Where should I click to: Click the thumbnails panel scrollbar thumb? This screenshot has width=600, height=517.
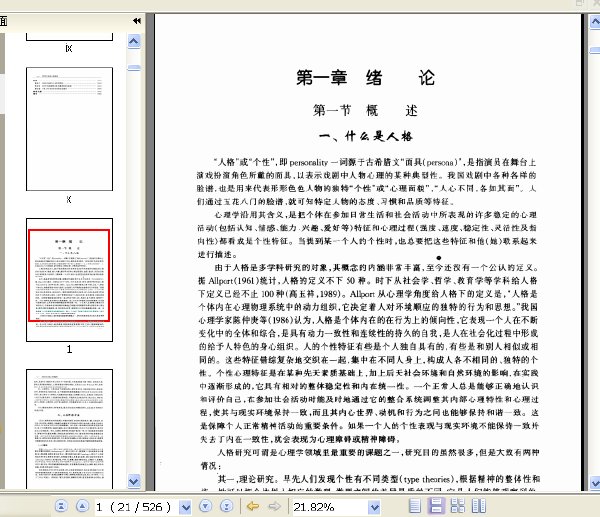[x=134, y=68]
